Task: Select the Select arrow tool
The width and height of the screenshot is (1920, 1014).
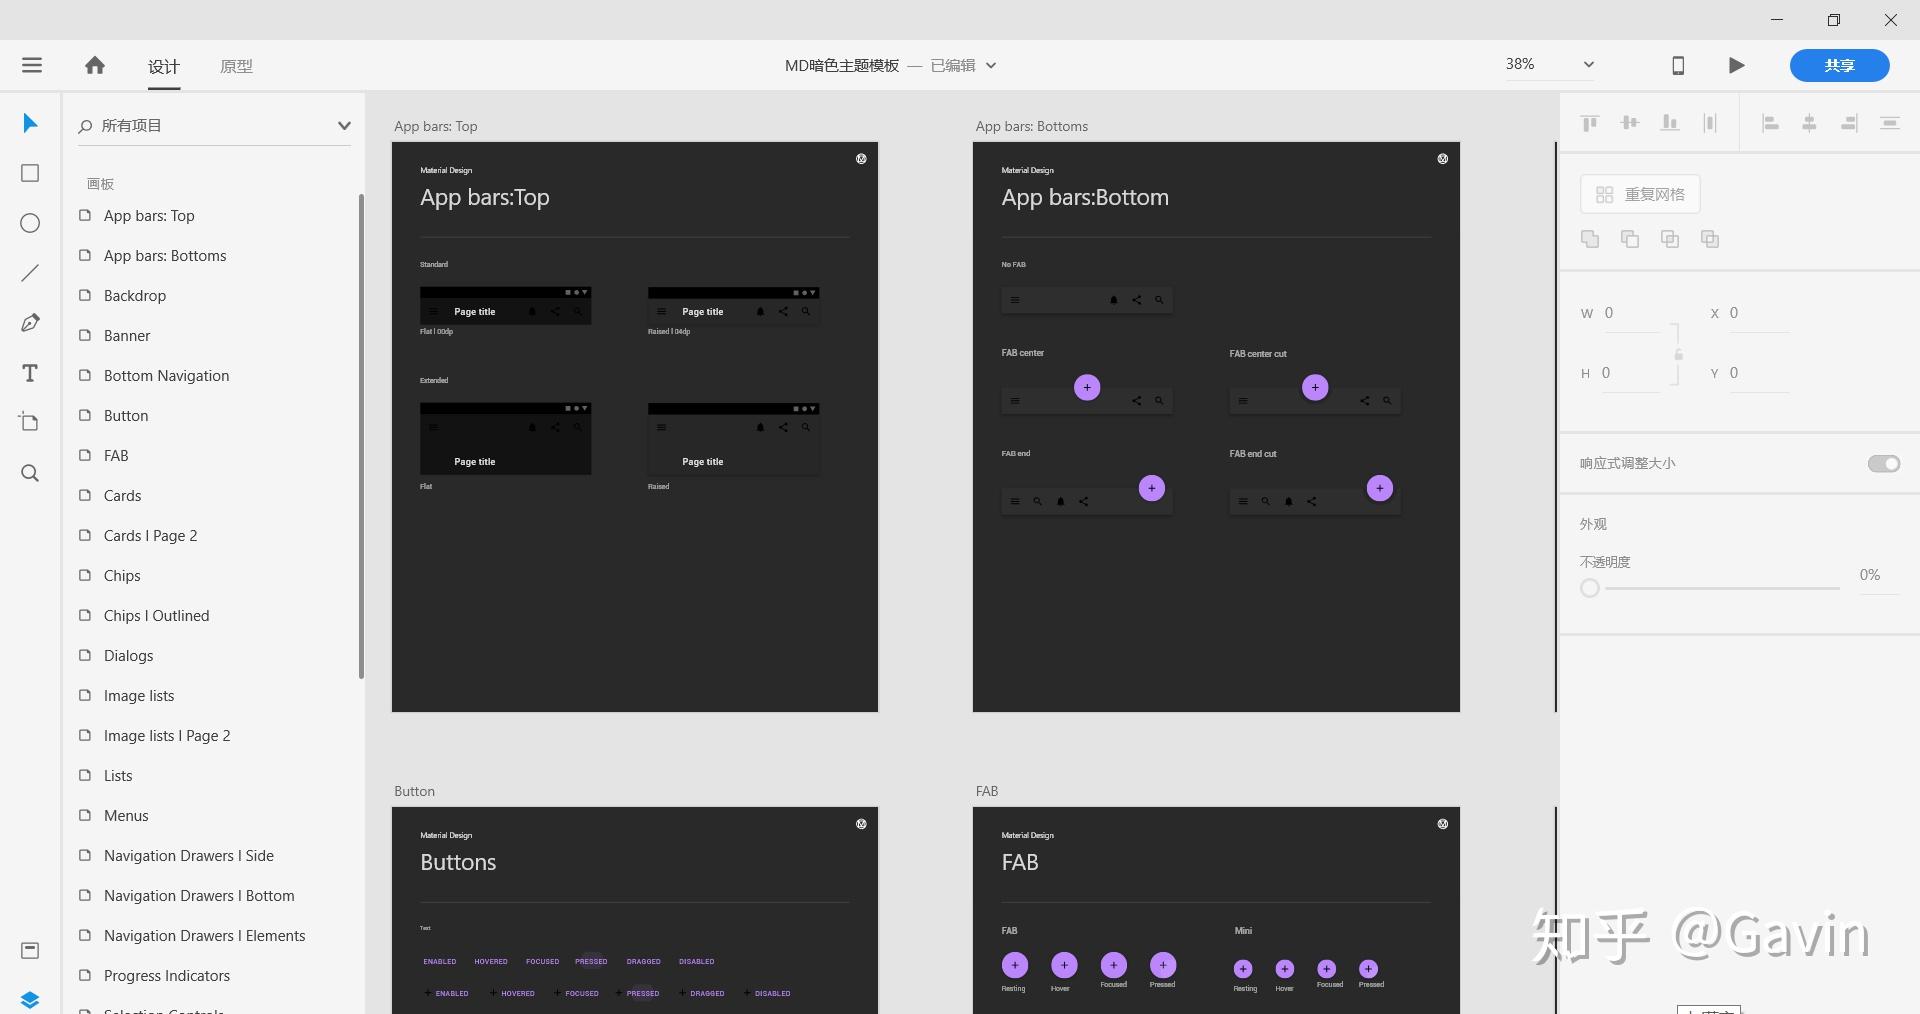Action: click(30, 123)
